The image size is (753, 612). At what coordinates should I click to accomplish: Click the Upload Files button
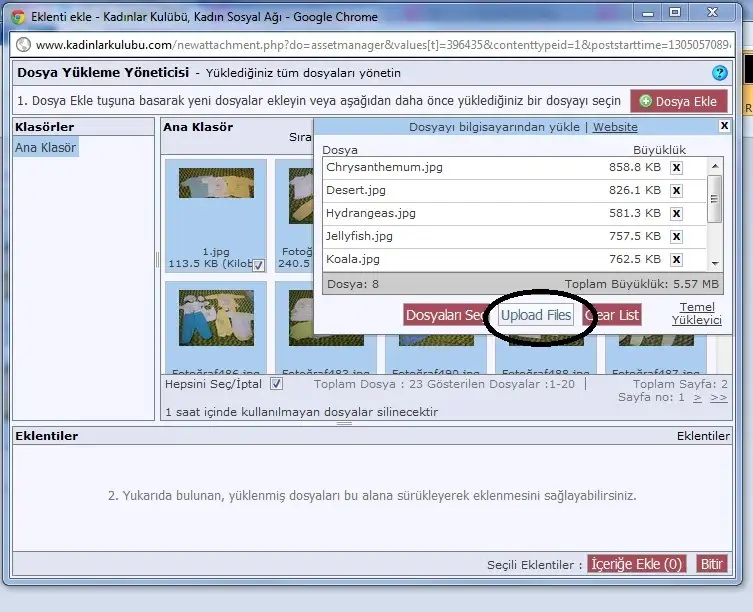pos(536,315)
